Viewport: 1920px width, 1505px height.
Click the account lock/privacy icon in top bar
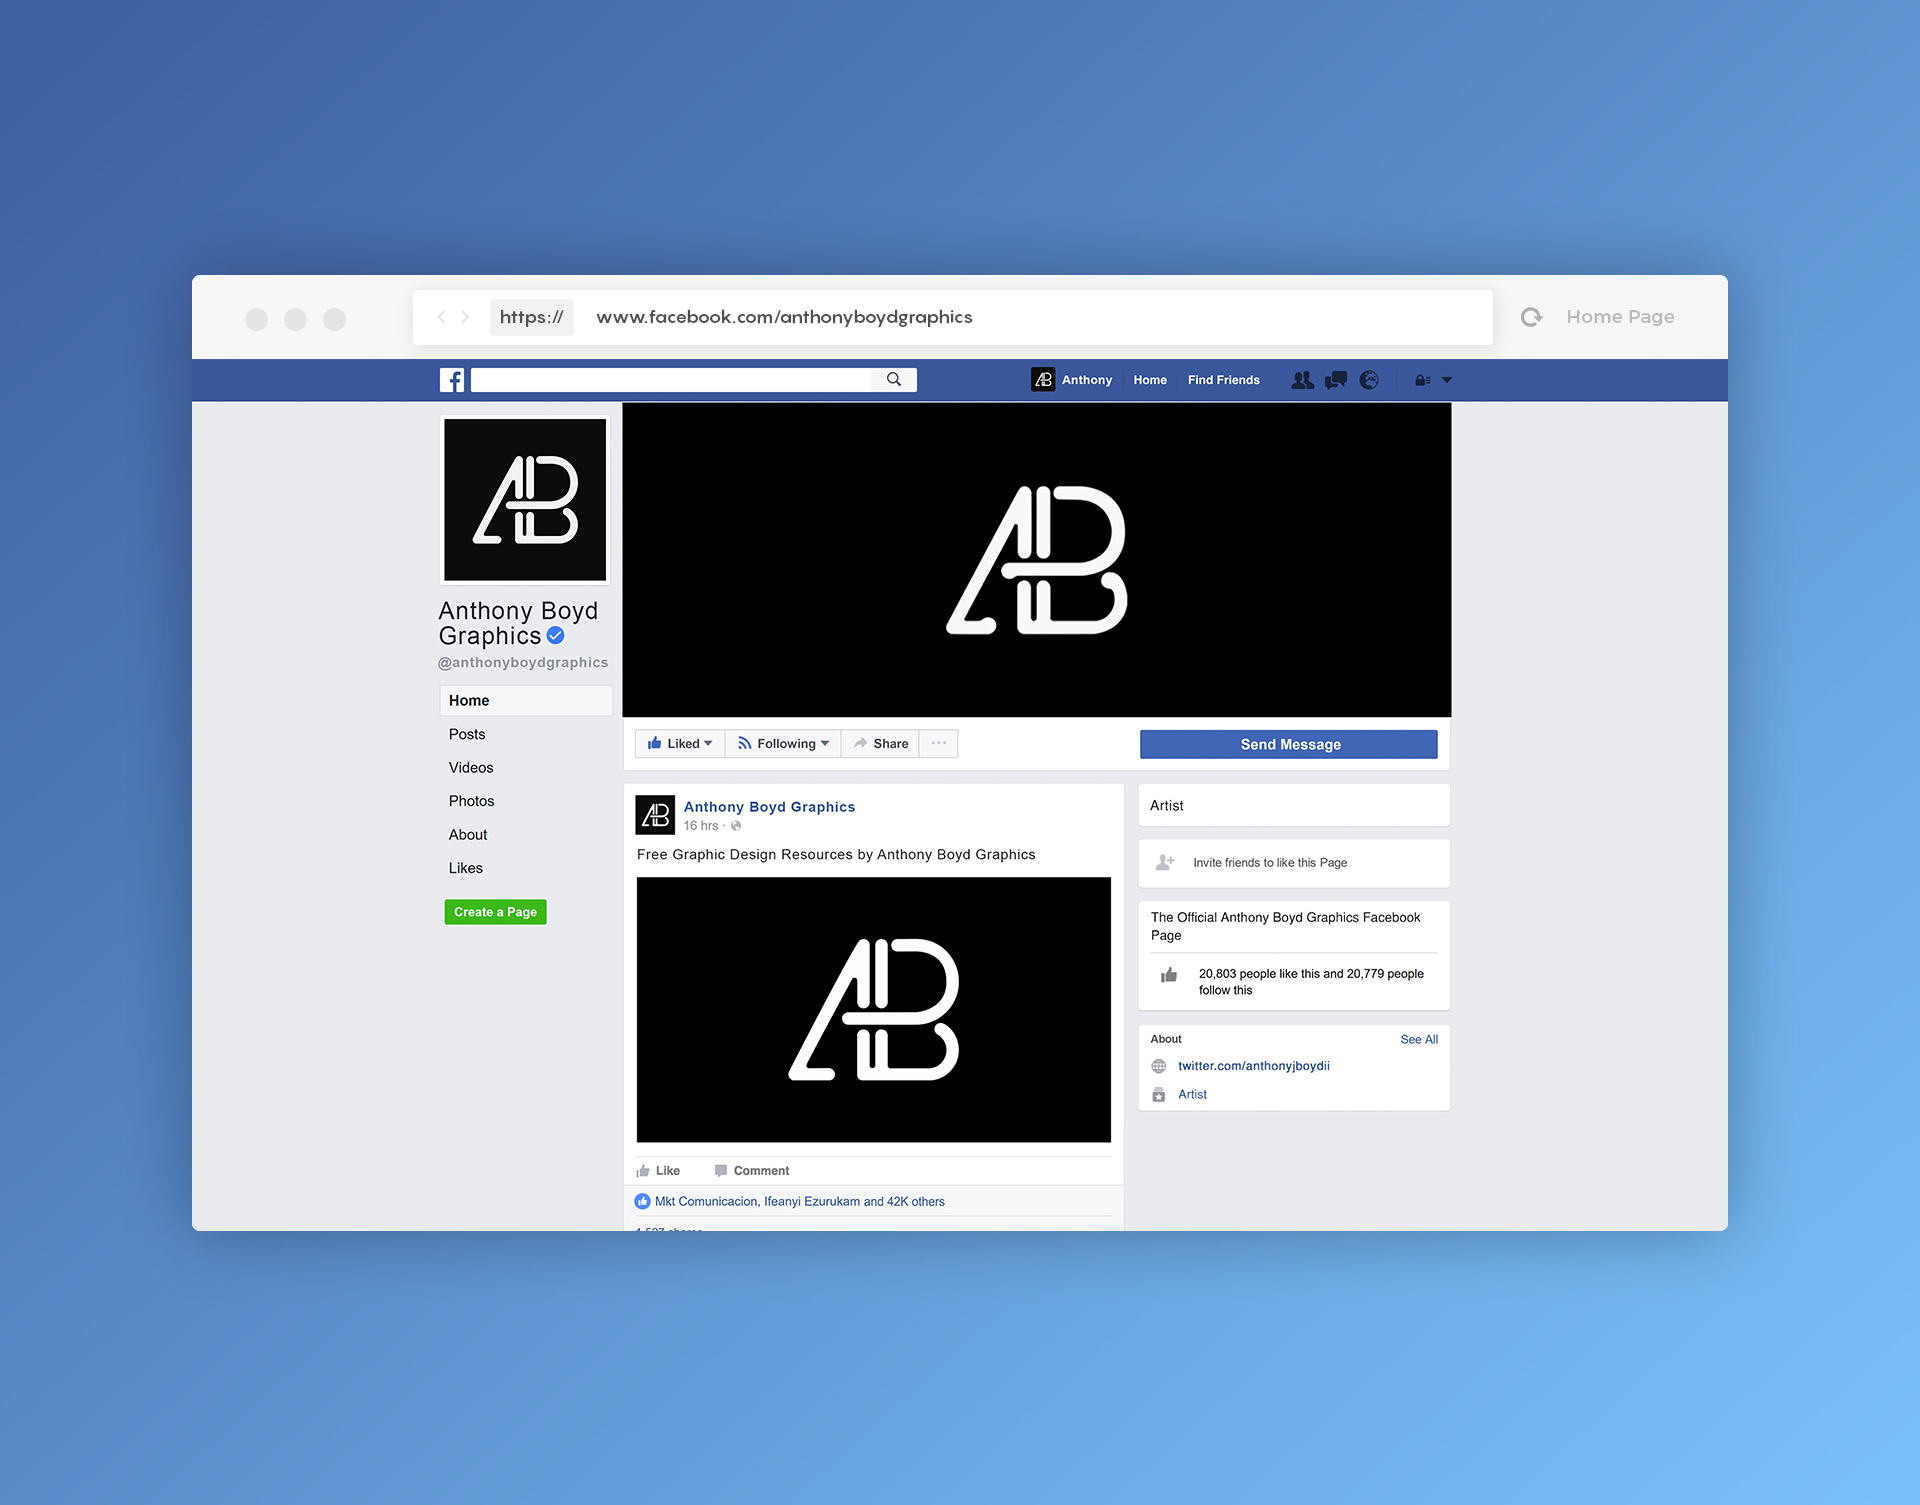click(x=1418, y=379)
